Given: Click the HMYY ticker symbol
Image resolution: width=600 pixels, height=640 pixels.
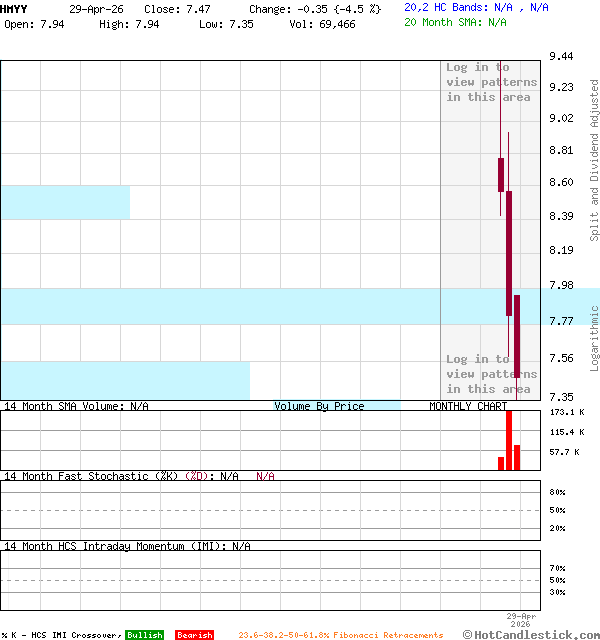Looking at the screenshot, I should (14, 8).
